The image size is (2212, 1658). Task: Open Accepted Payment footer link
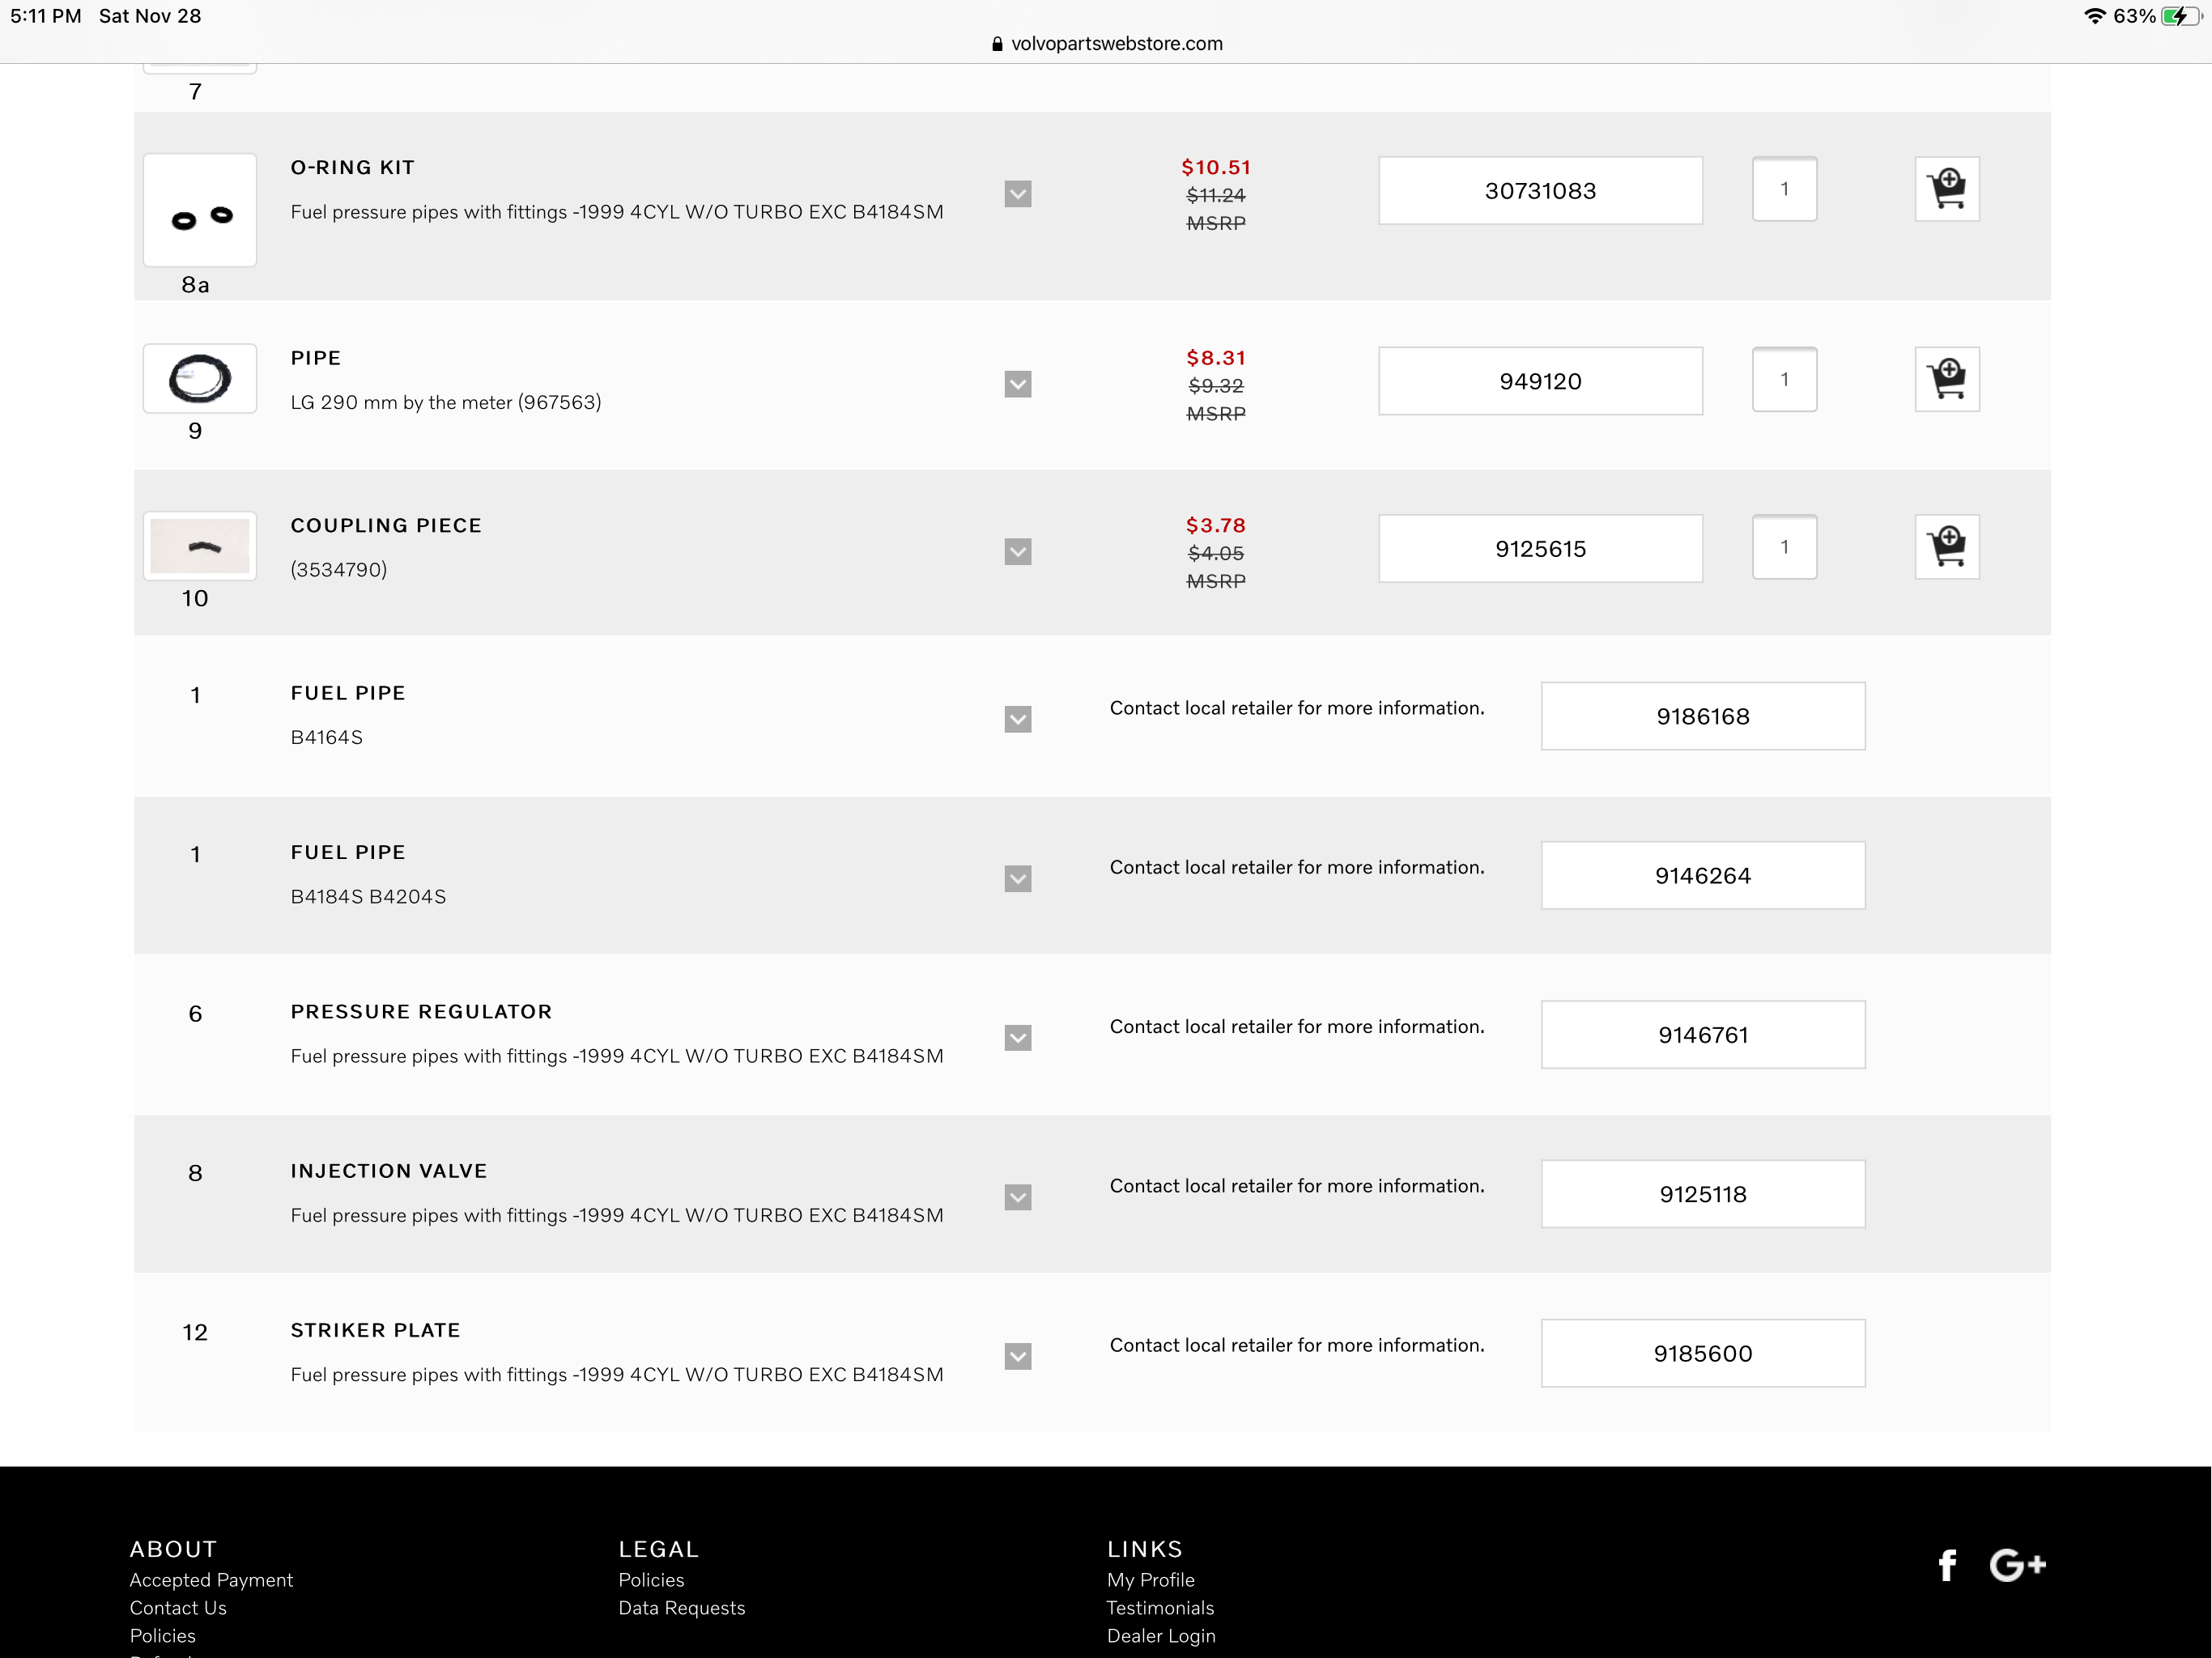coord(211,1580)
